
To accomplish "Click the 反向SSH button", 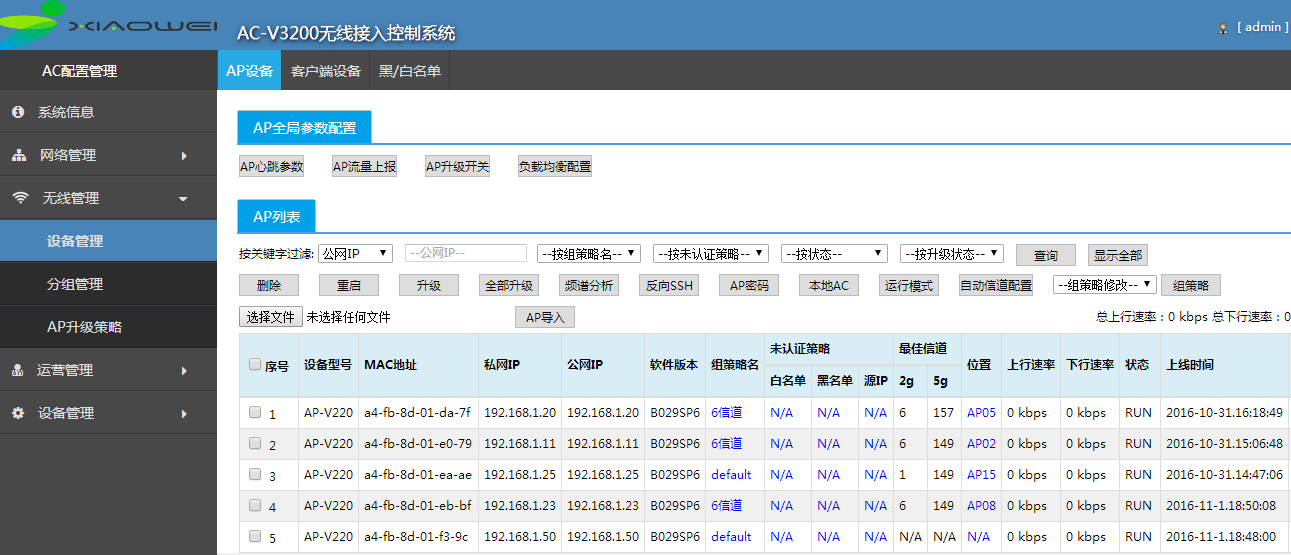I will click(x=669, y=285).
